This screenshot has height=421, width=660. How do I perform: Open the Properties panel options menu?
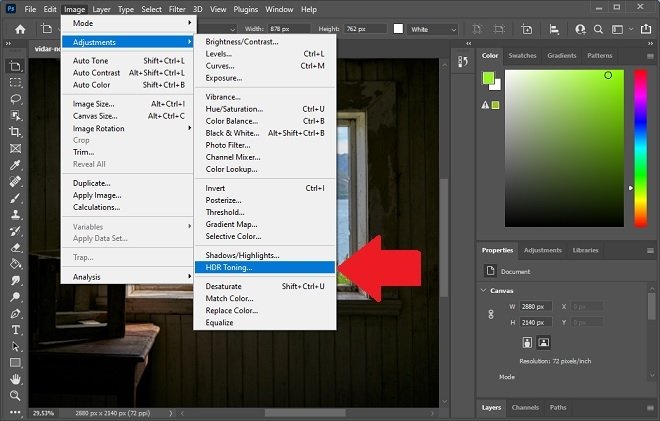pyautogui.click(x=650, y=250)
